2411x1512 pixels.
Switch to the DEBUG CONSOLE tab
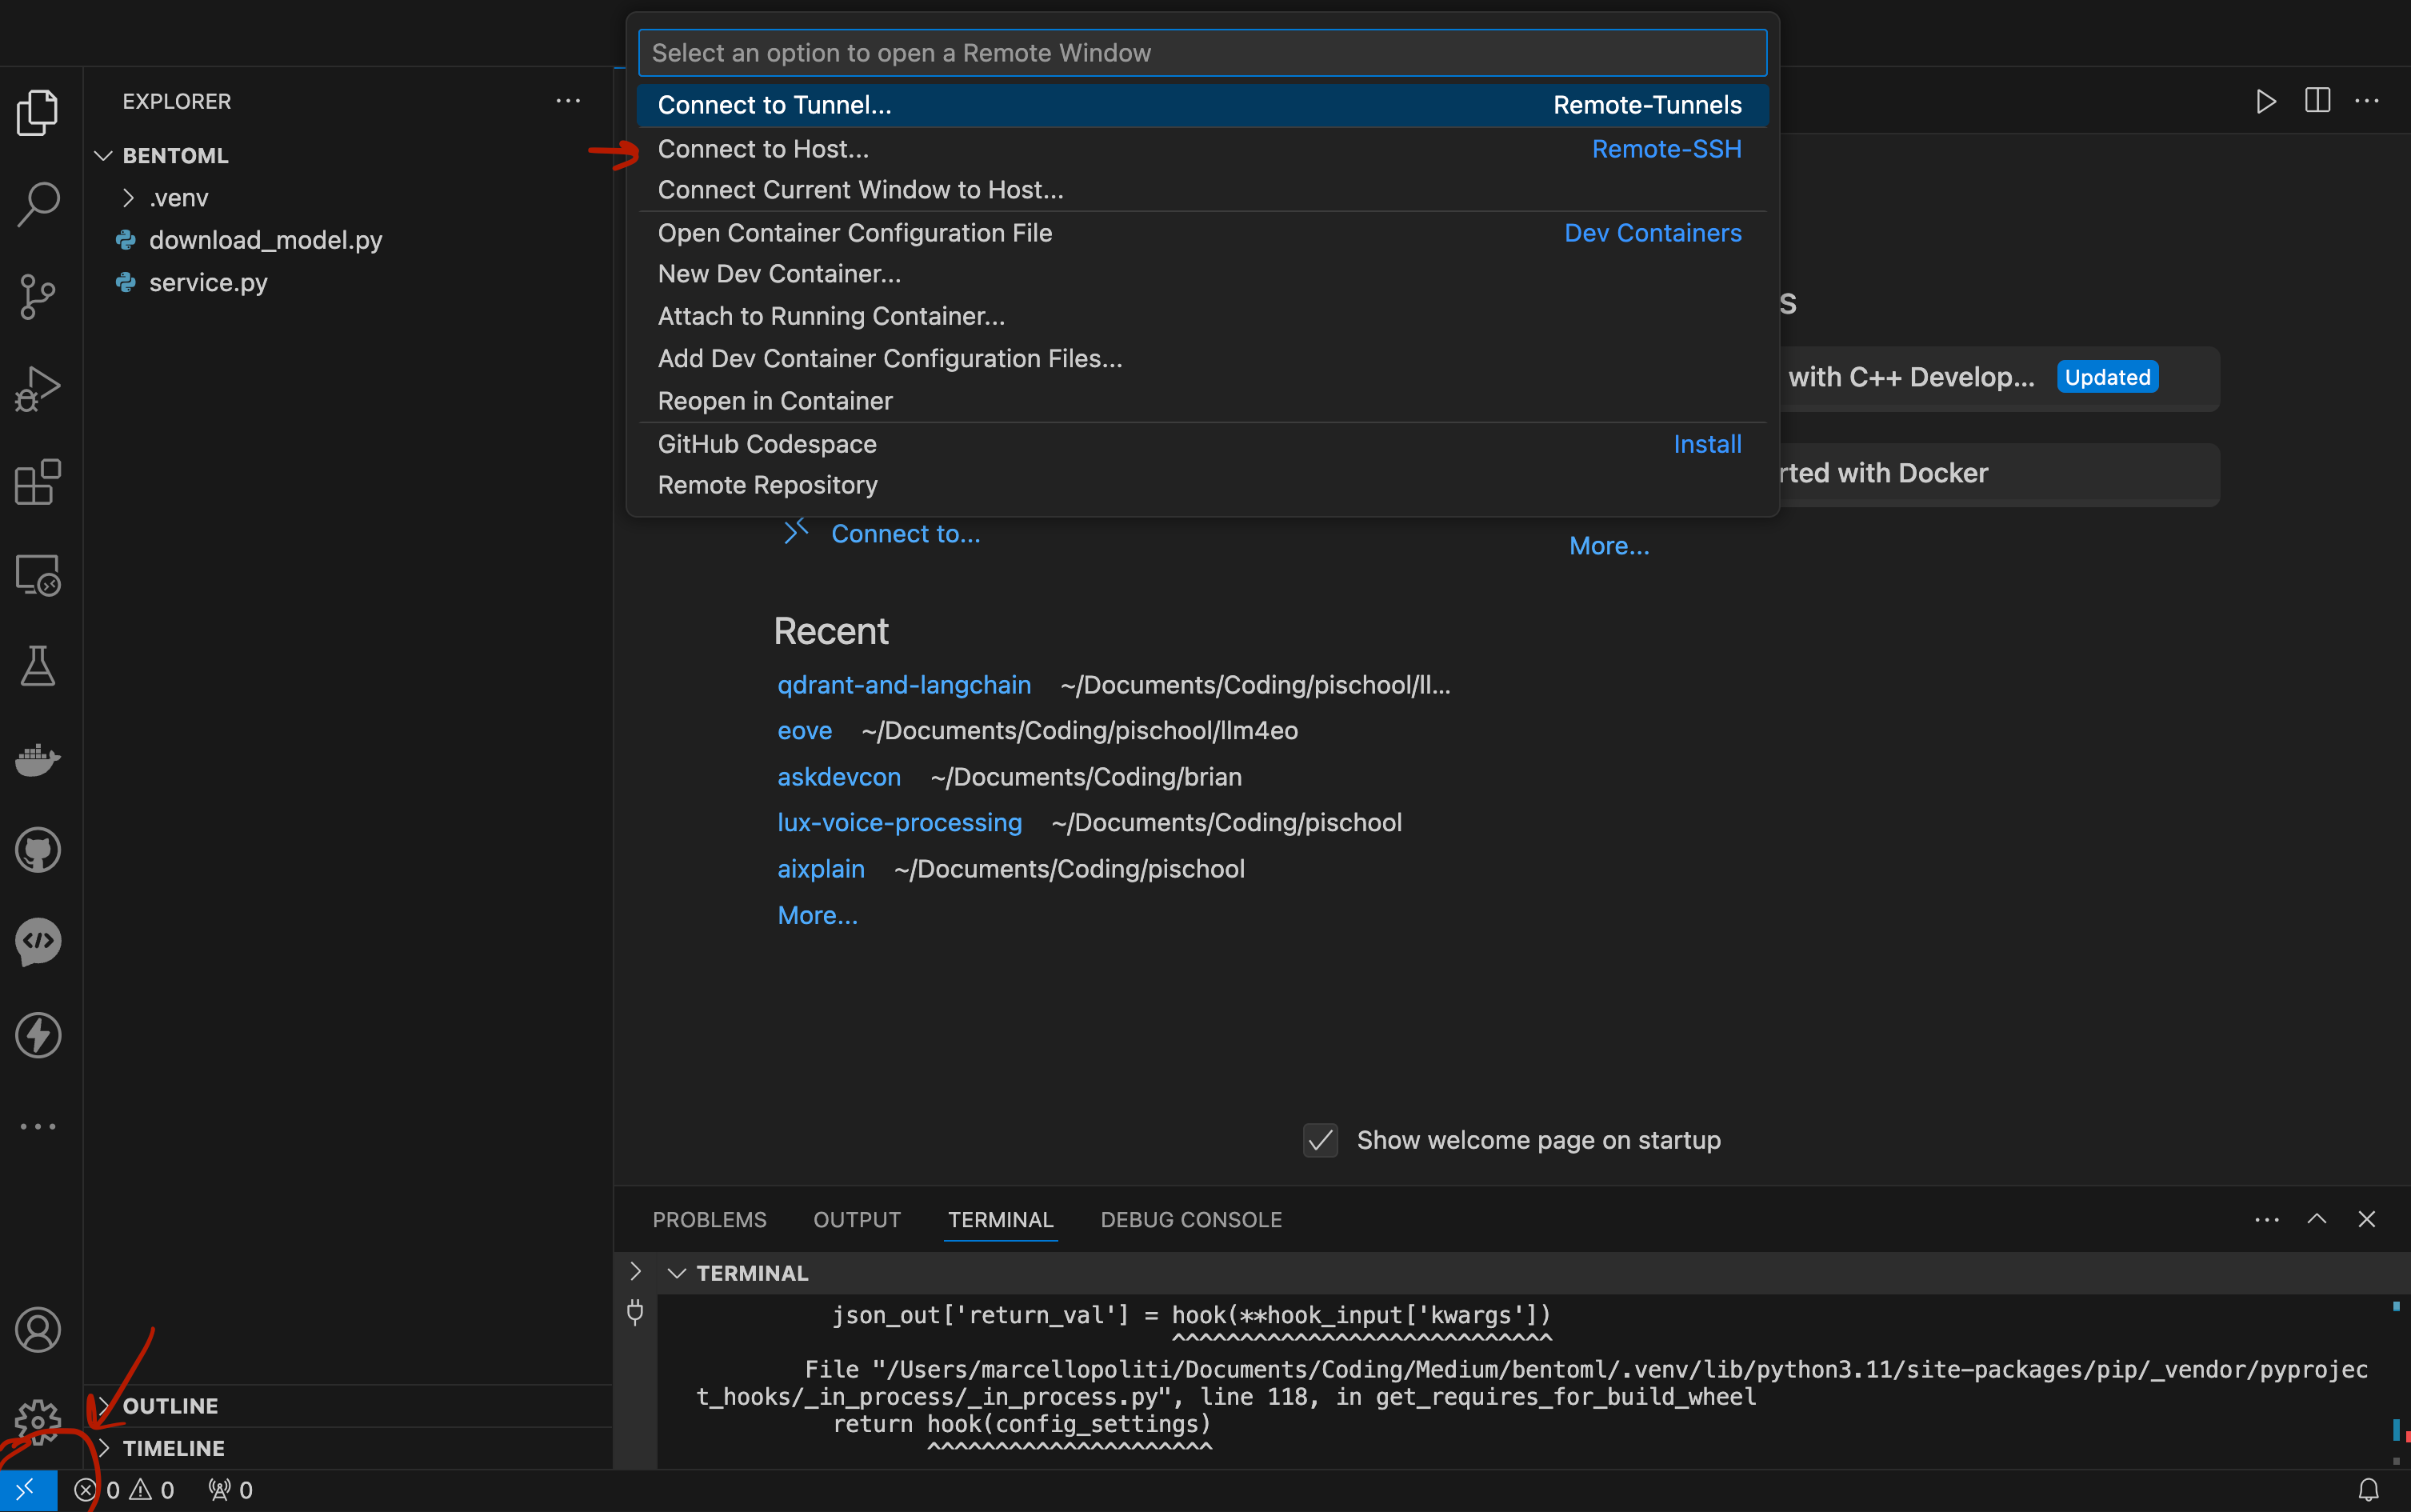[x=1190, y=1219]
